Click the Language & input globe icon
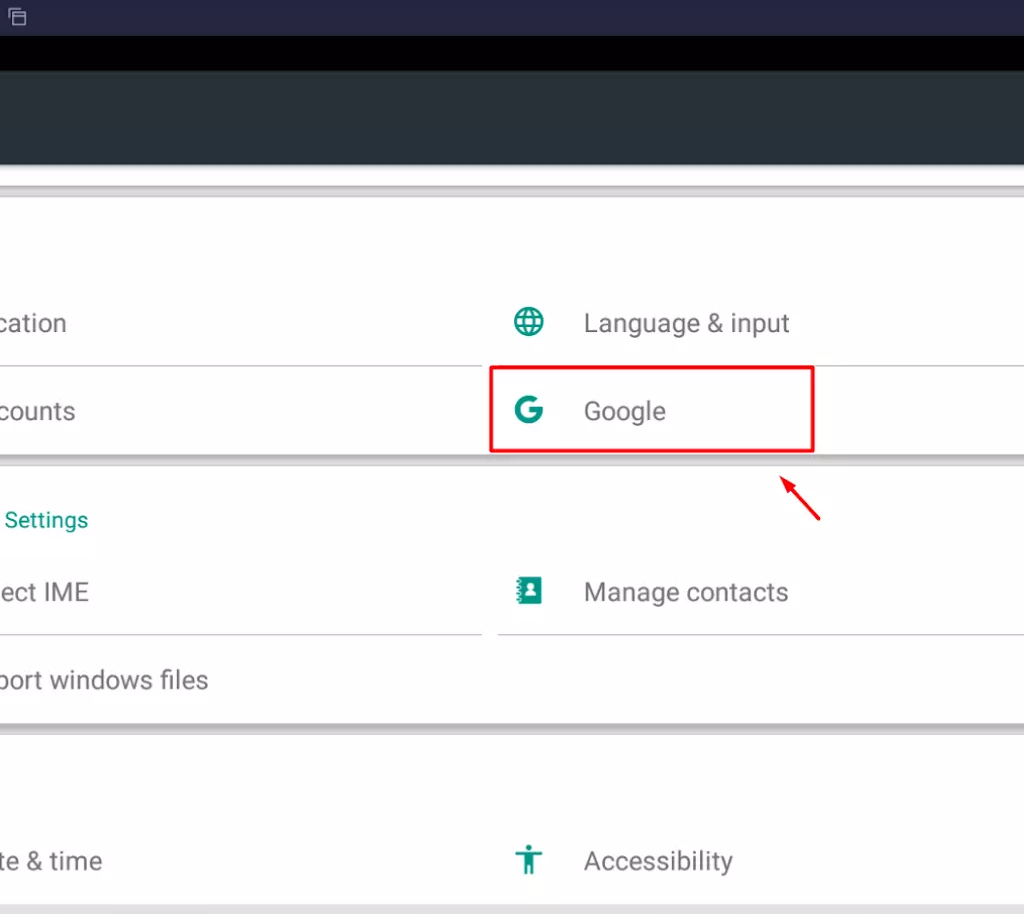The image size is (1024, 914). coord(528,322)
